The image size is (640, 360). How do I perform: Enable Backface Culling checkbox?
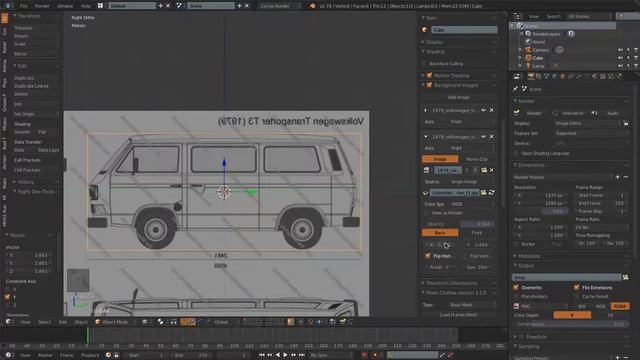[x=425, y=64]
